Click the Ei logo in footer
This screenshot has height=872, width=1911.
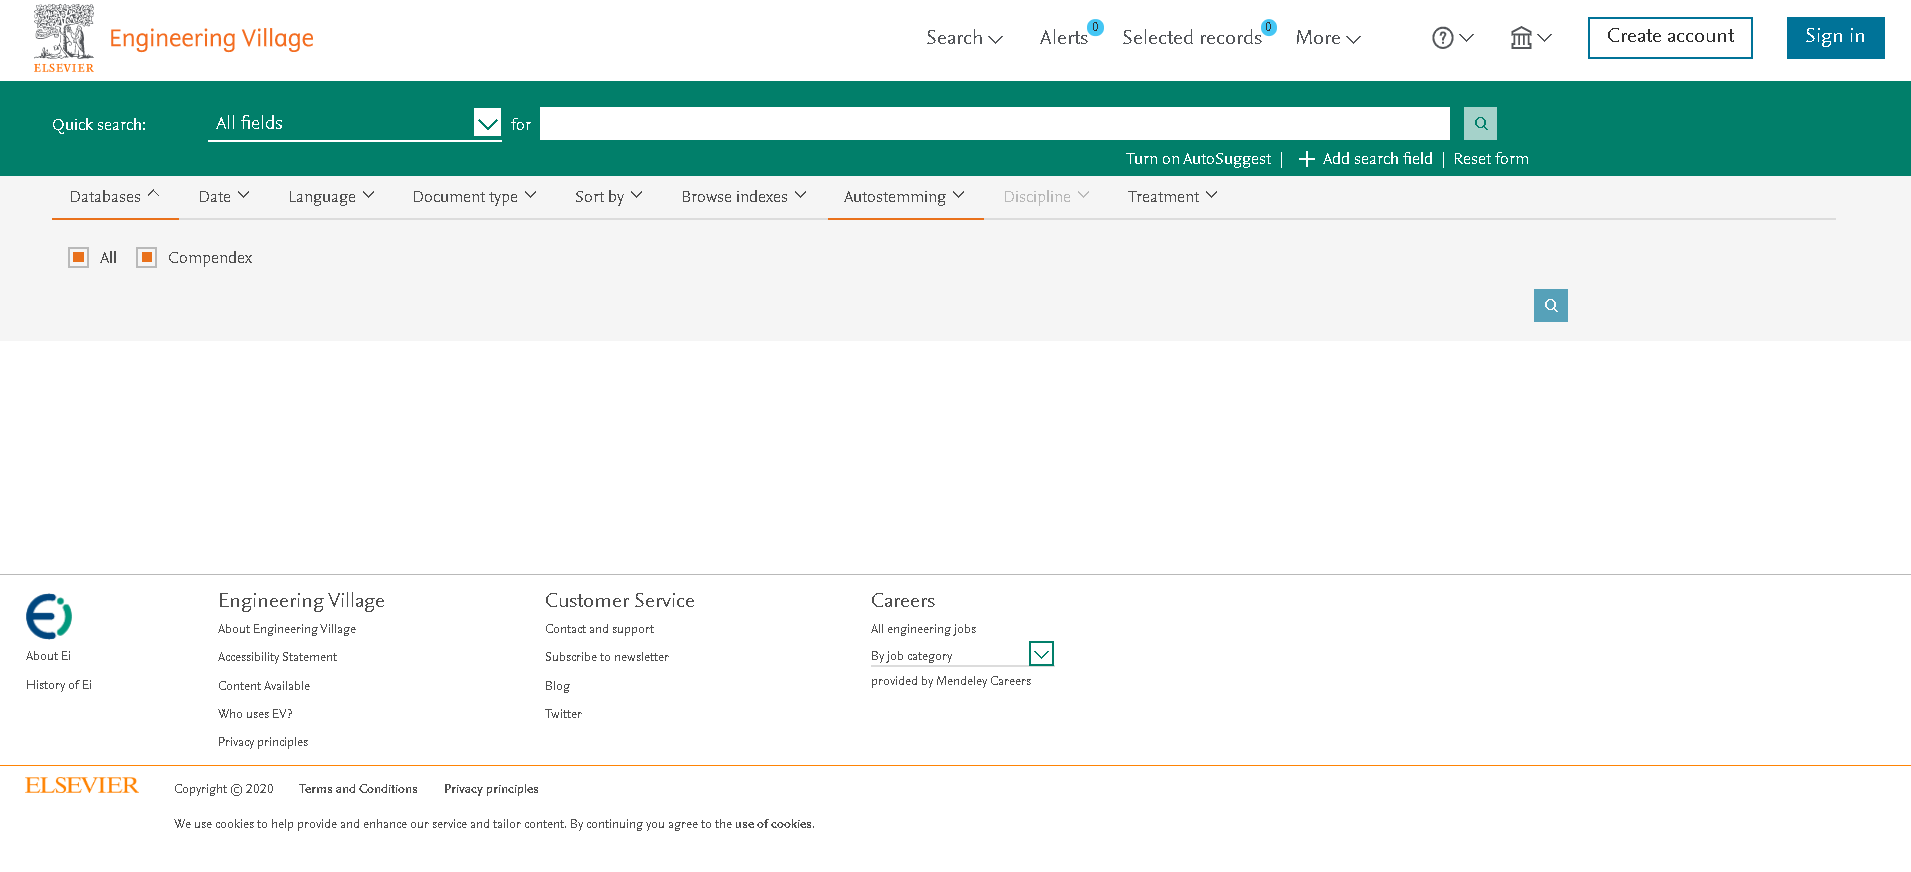(49, 616)
